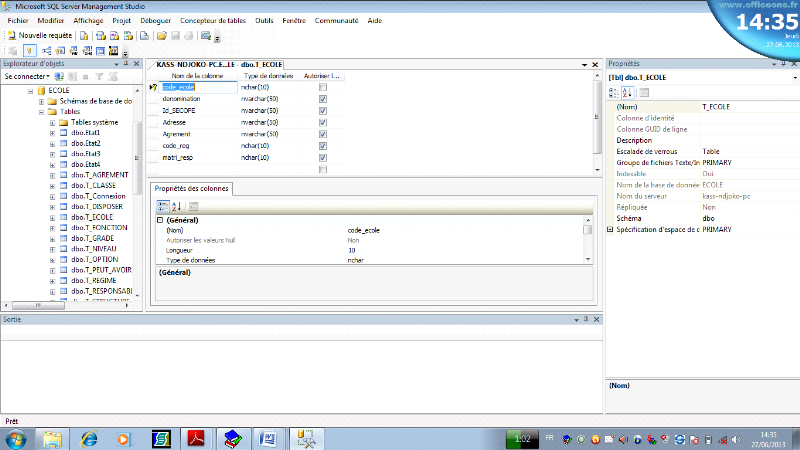Open Microsoft Word from the taskbar
This screenshot has width=800, height=450.
point(267,438)
